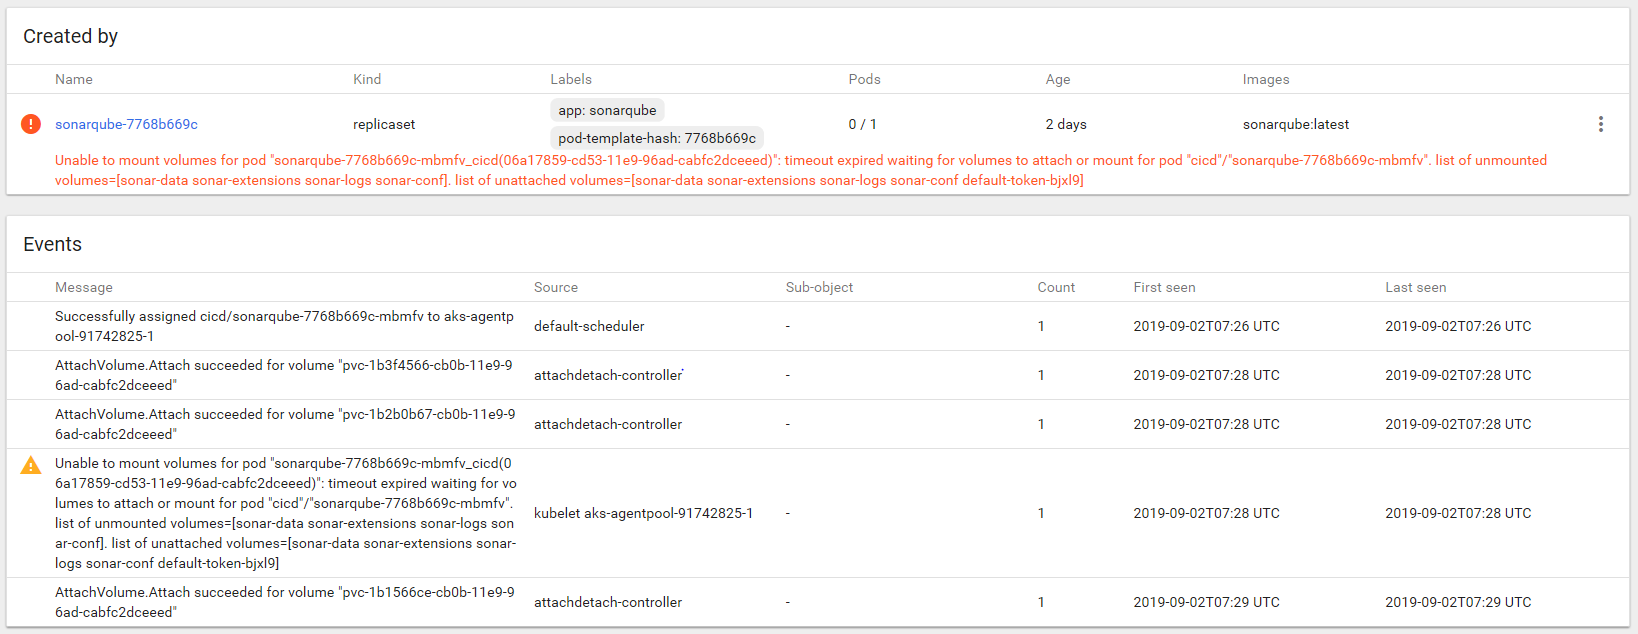Click the 'Created by' section heading
Image resolution: width=1638 pixels, height=634 pixels.
click(70, 36)
